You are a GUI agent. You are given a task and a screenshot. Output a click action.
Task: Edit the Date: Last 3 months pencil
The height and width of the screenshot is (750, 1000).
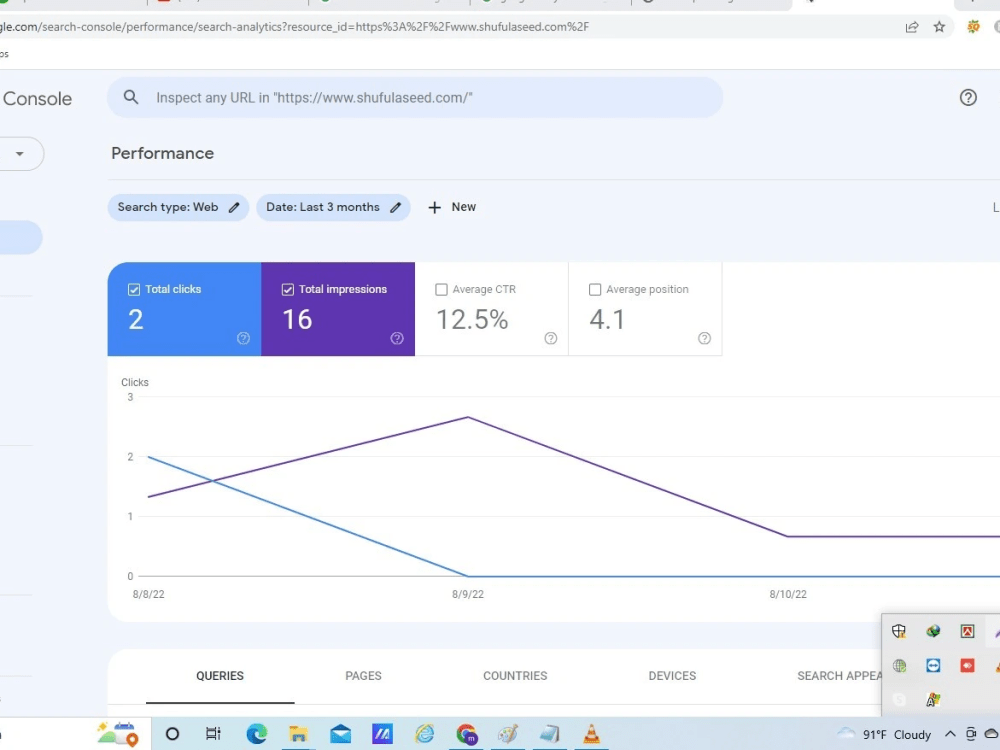click(x=395, y=207)
